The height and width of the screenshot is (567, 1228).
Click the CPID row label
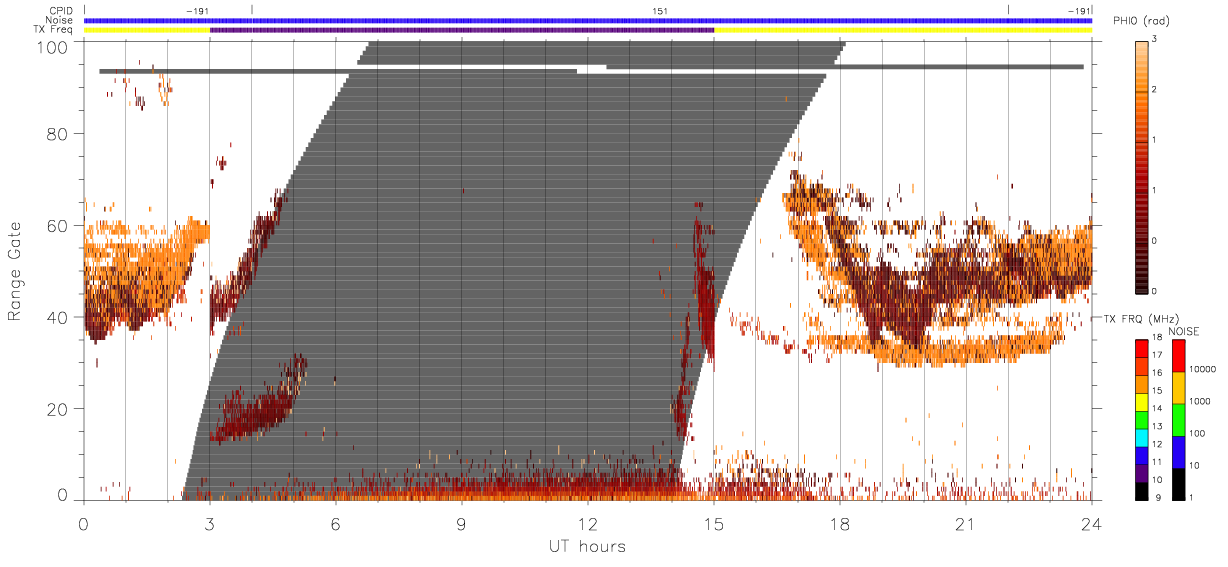[x=61, y=11]
